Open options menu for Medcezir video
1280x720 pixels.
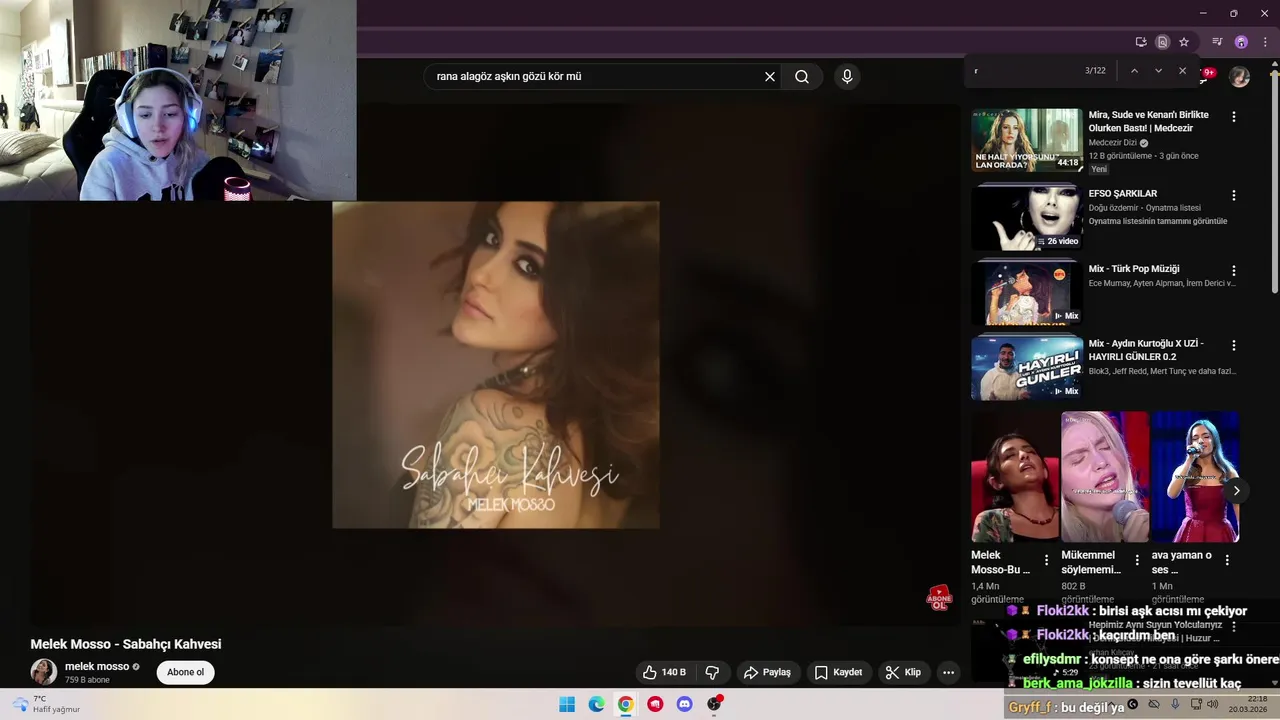pos(1234,117)
